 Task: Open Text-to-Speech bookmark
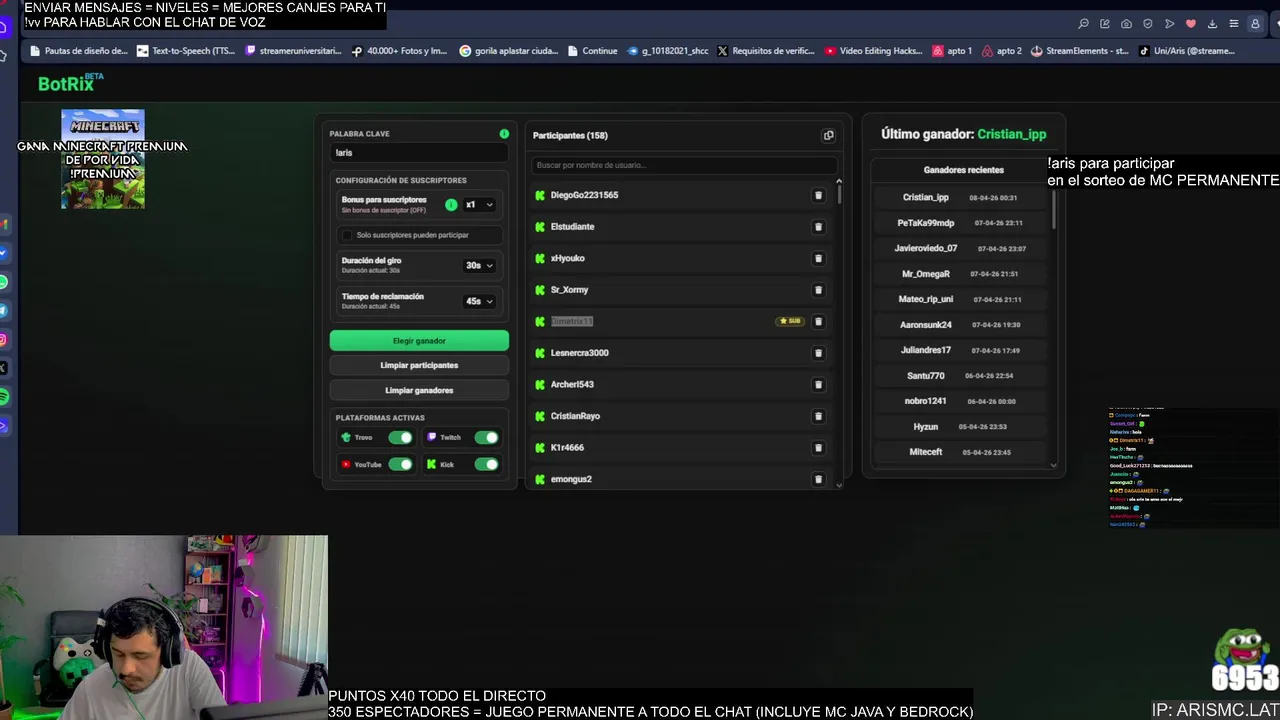coord(186,51)
